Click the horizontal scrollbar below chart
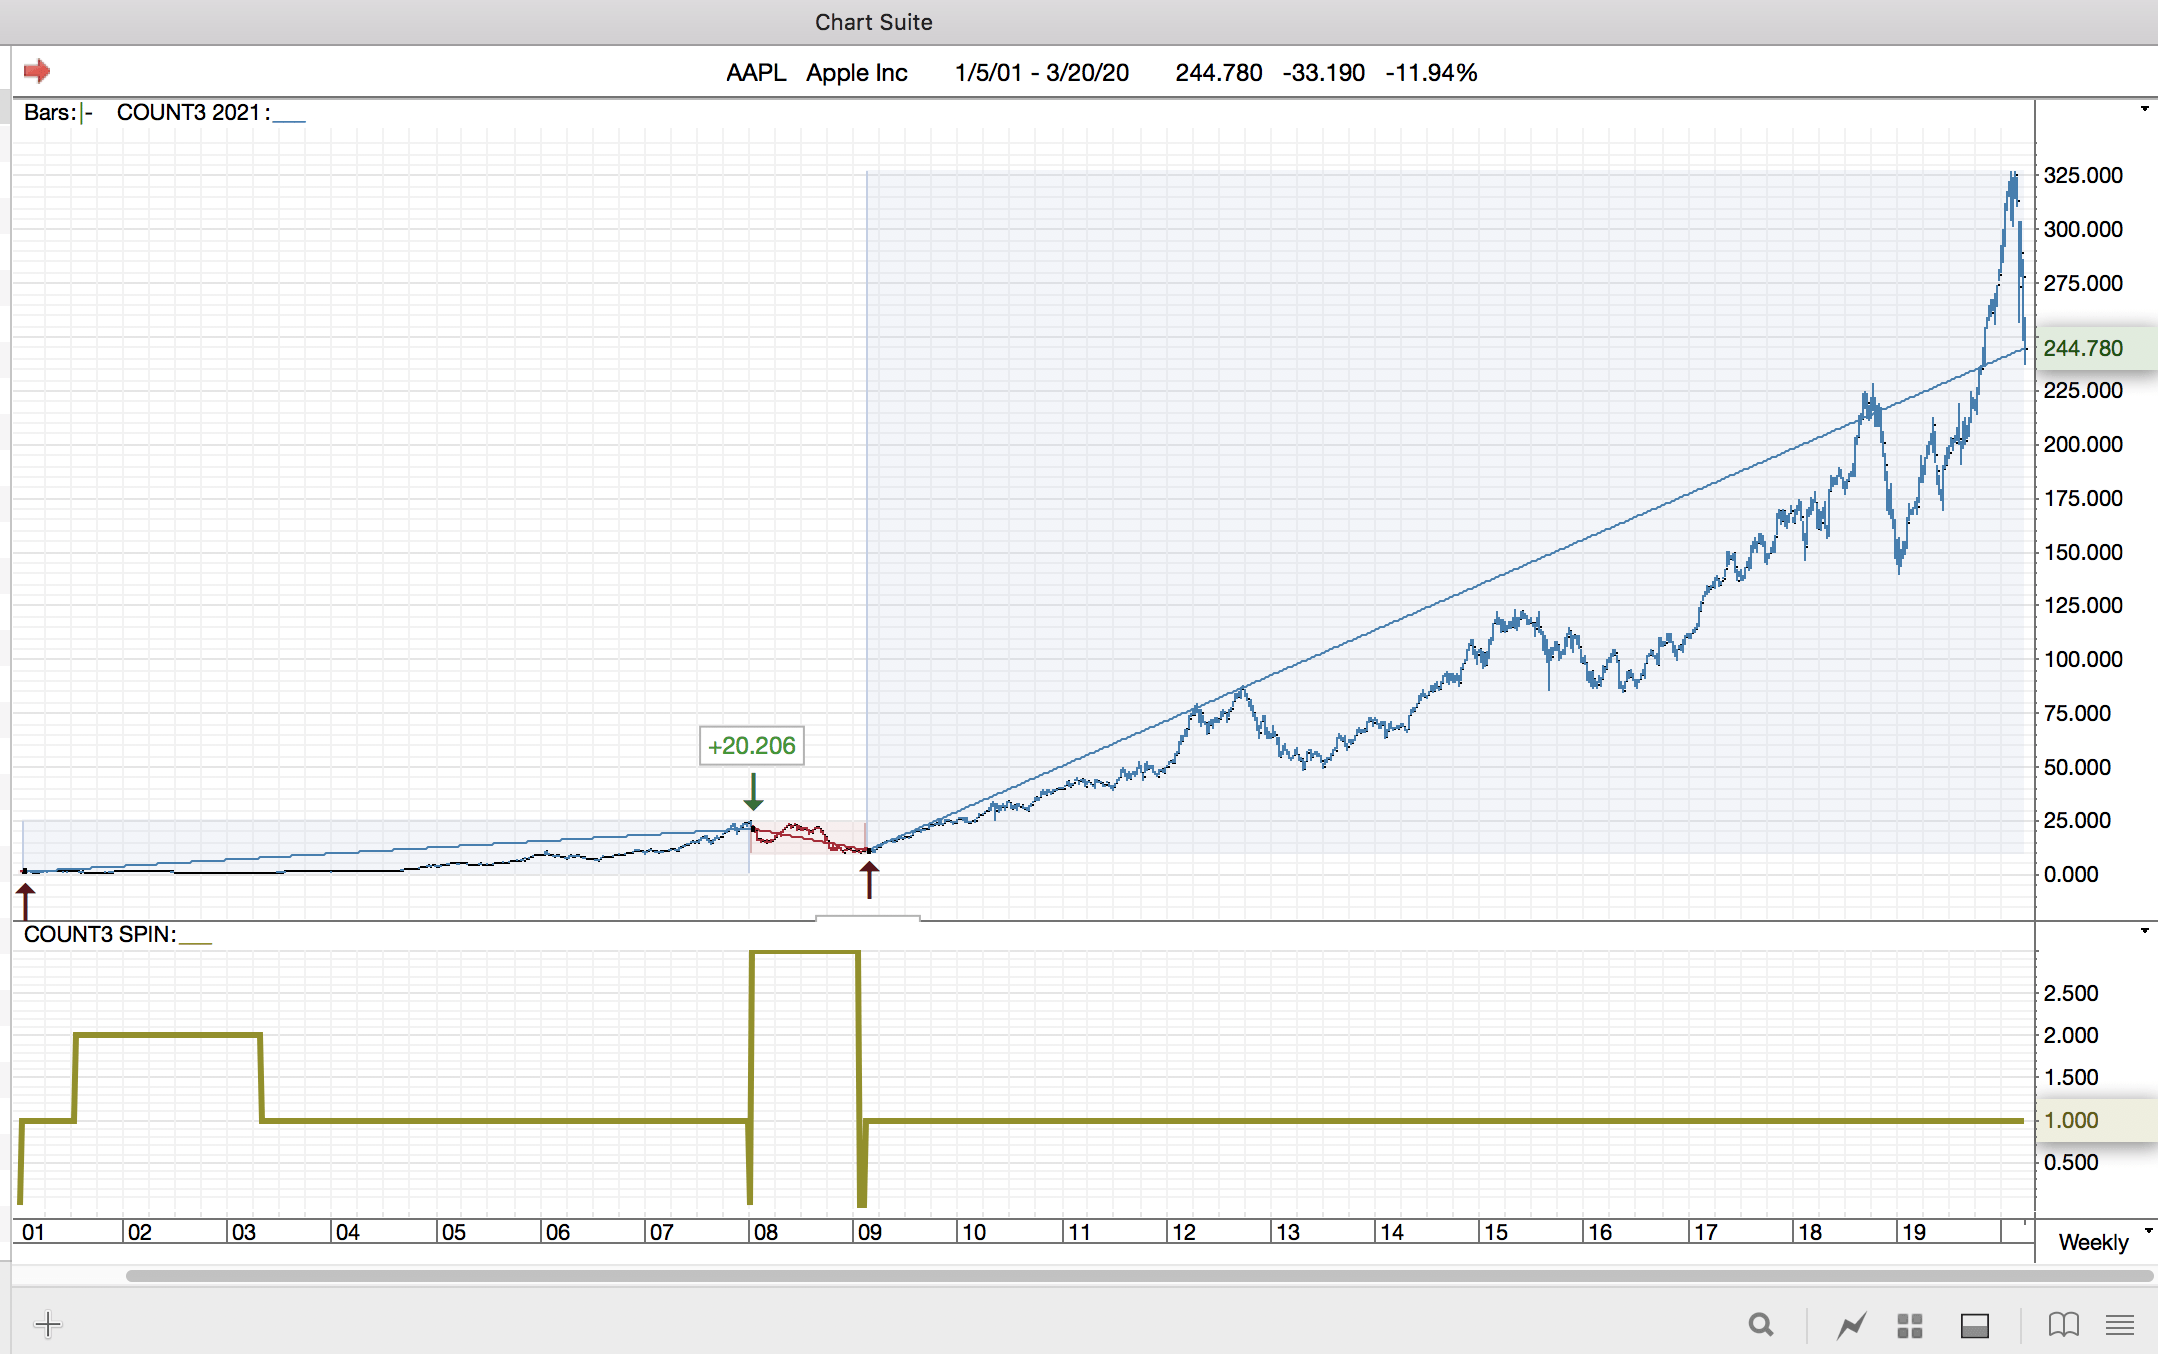The image size is (2158, 1354). [1138, 1276]
